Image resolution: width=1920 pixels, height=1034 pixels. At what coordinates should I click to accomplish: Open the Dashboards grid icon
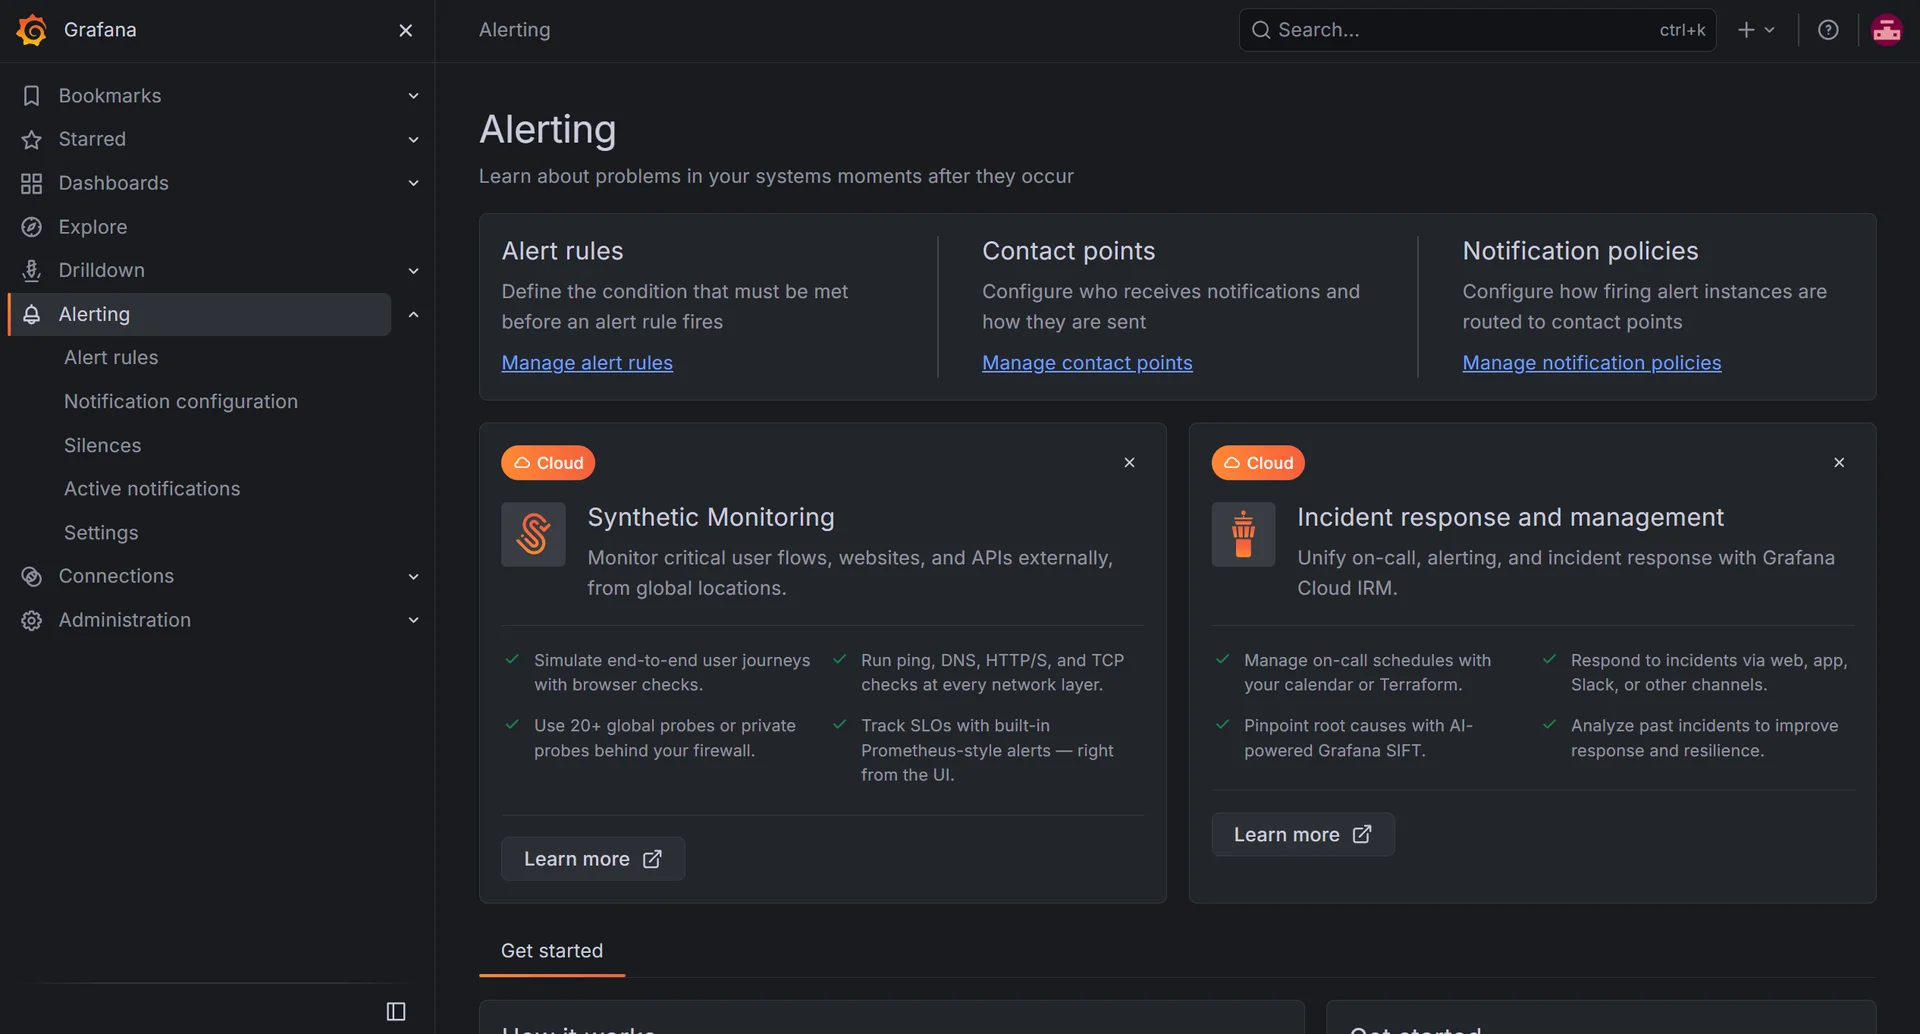coord(32,183)
